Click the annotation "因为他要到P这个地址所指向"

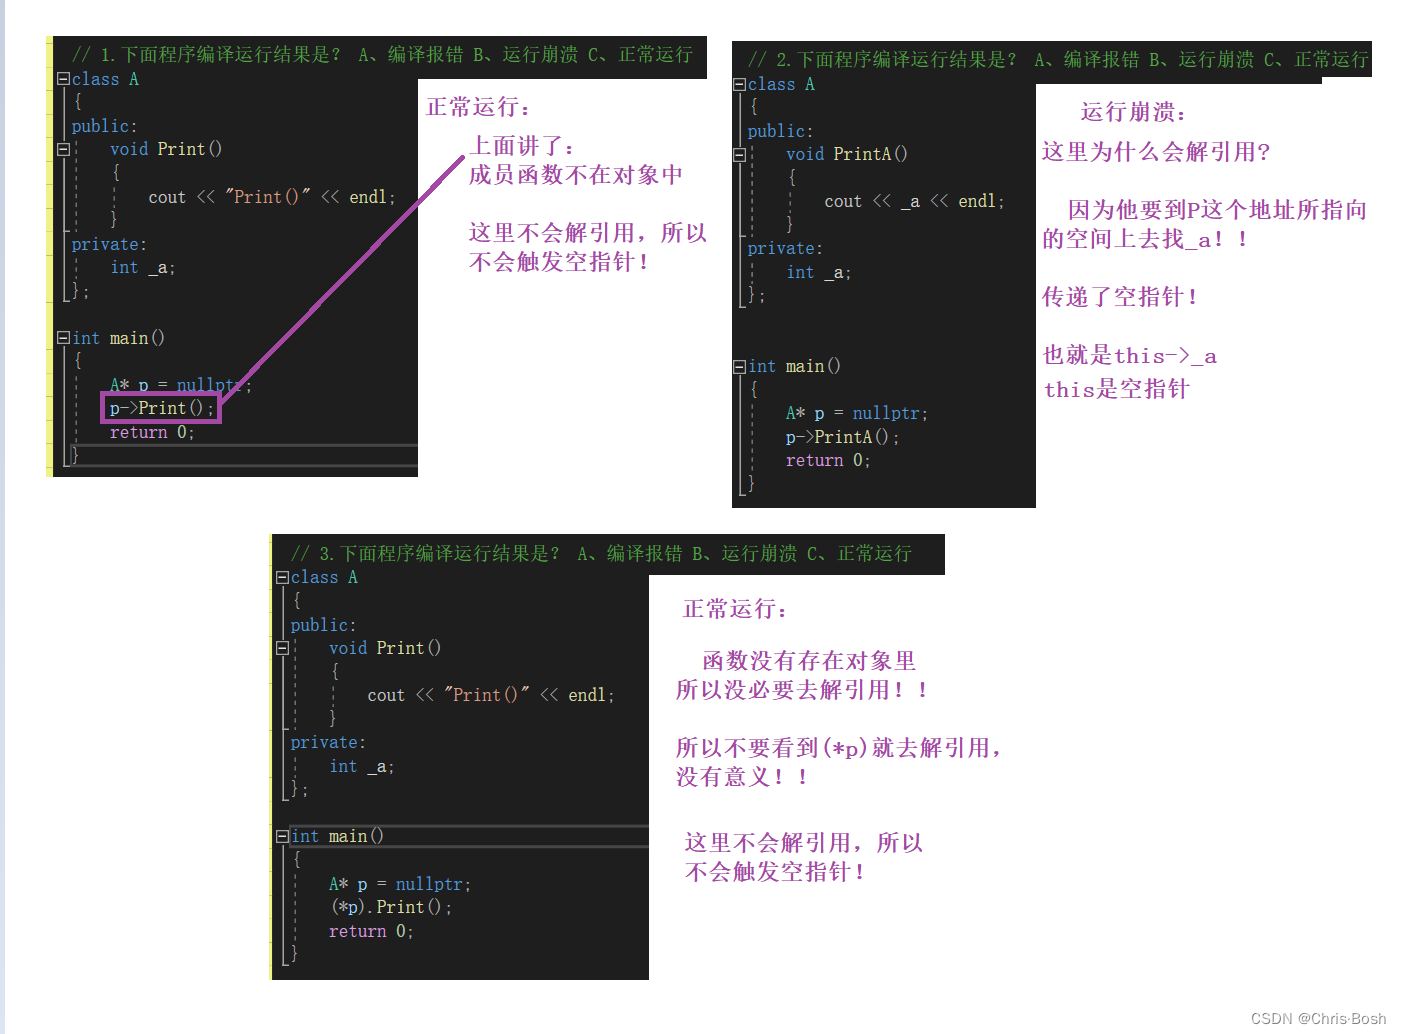click(x=1217, y=210)
